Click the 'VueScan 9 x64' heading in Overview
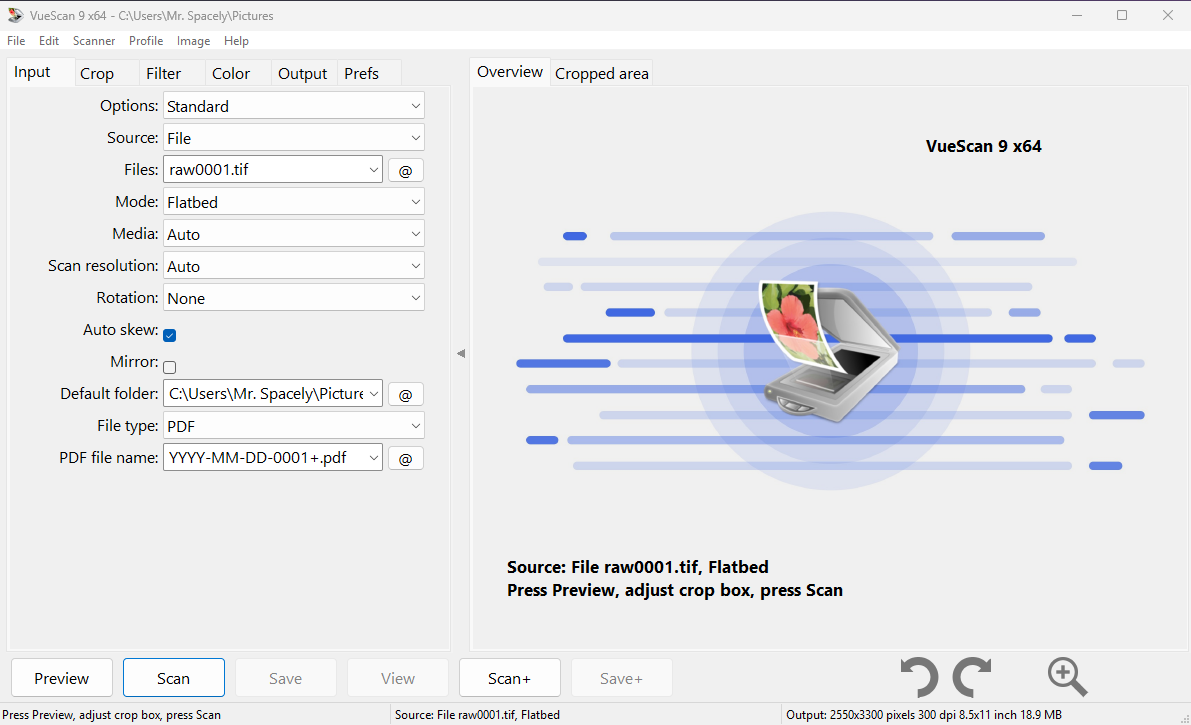Viewport: 1191px width, 725px height. click(984, 147)
